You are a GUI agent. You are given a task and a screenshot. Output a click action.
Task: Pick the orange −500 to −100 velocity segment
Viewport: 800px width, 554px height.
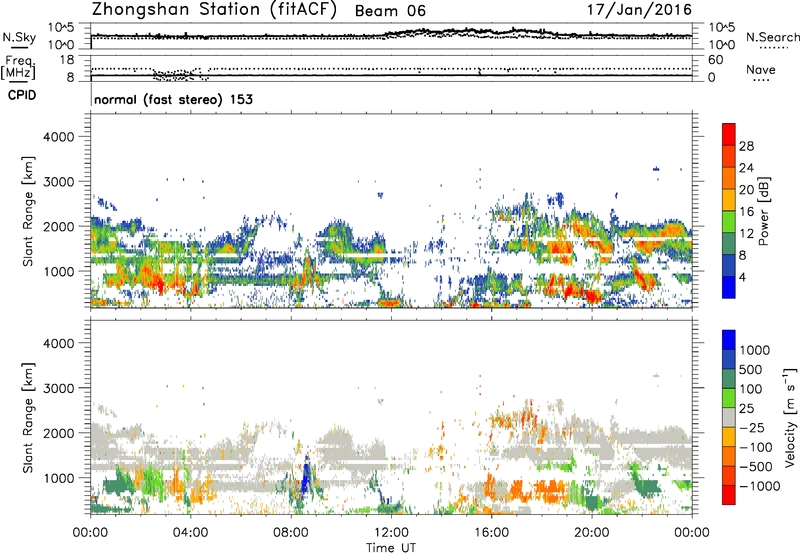(x=729, y=456)
